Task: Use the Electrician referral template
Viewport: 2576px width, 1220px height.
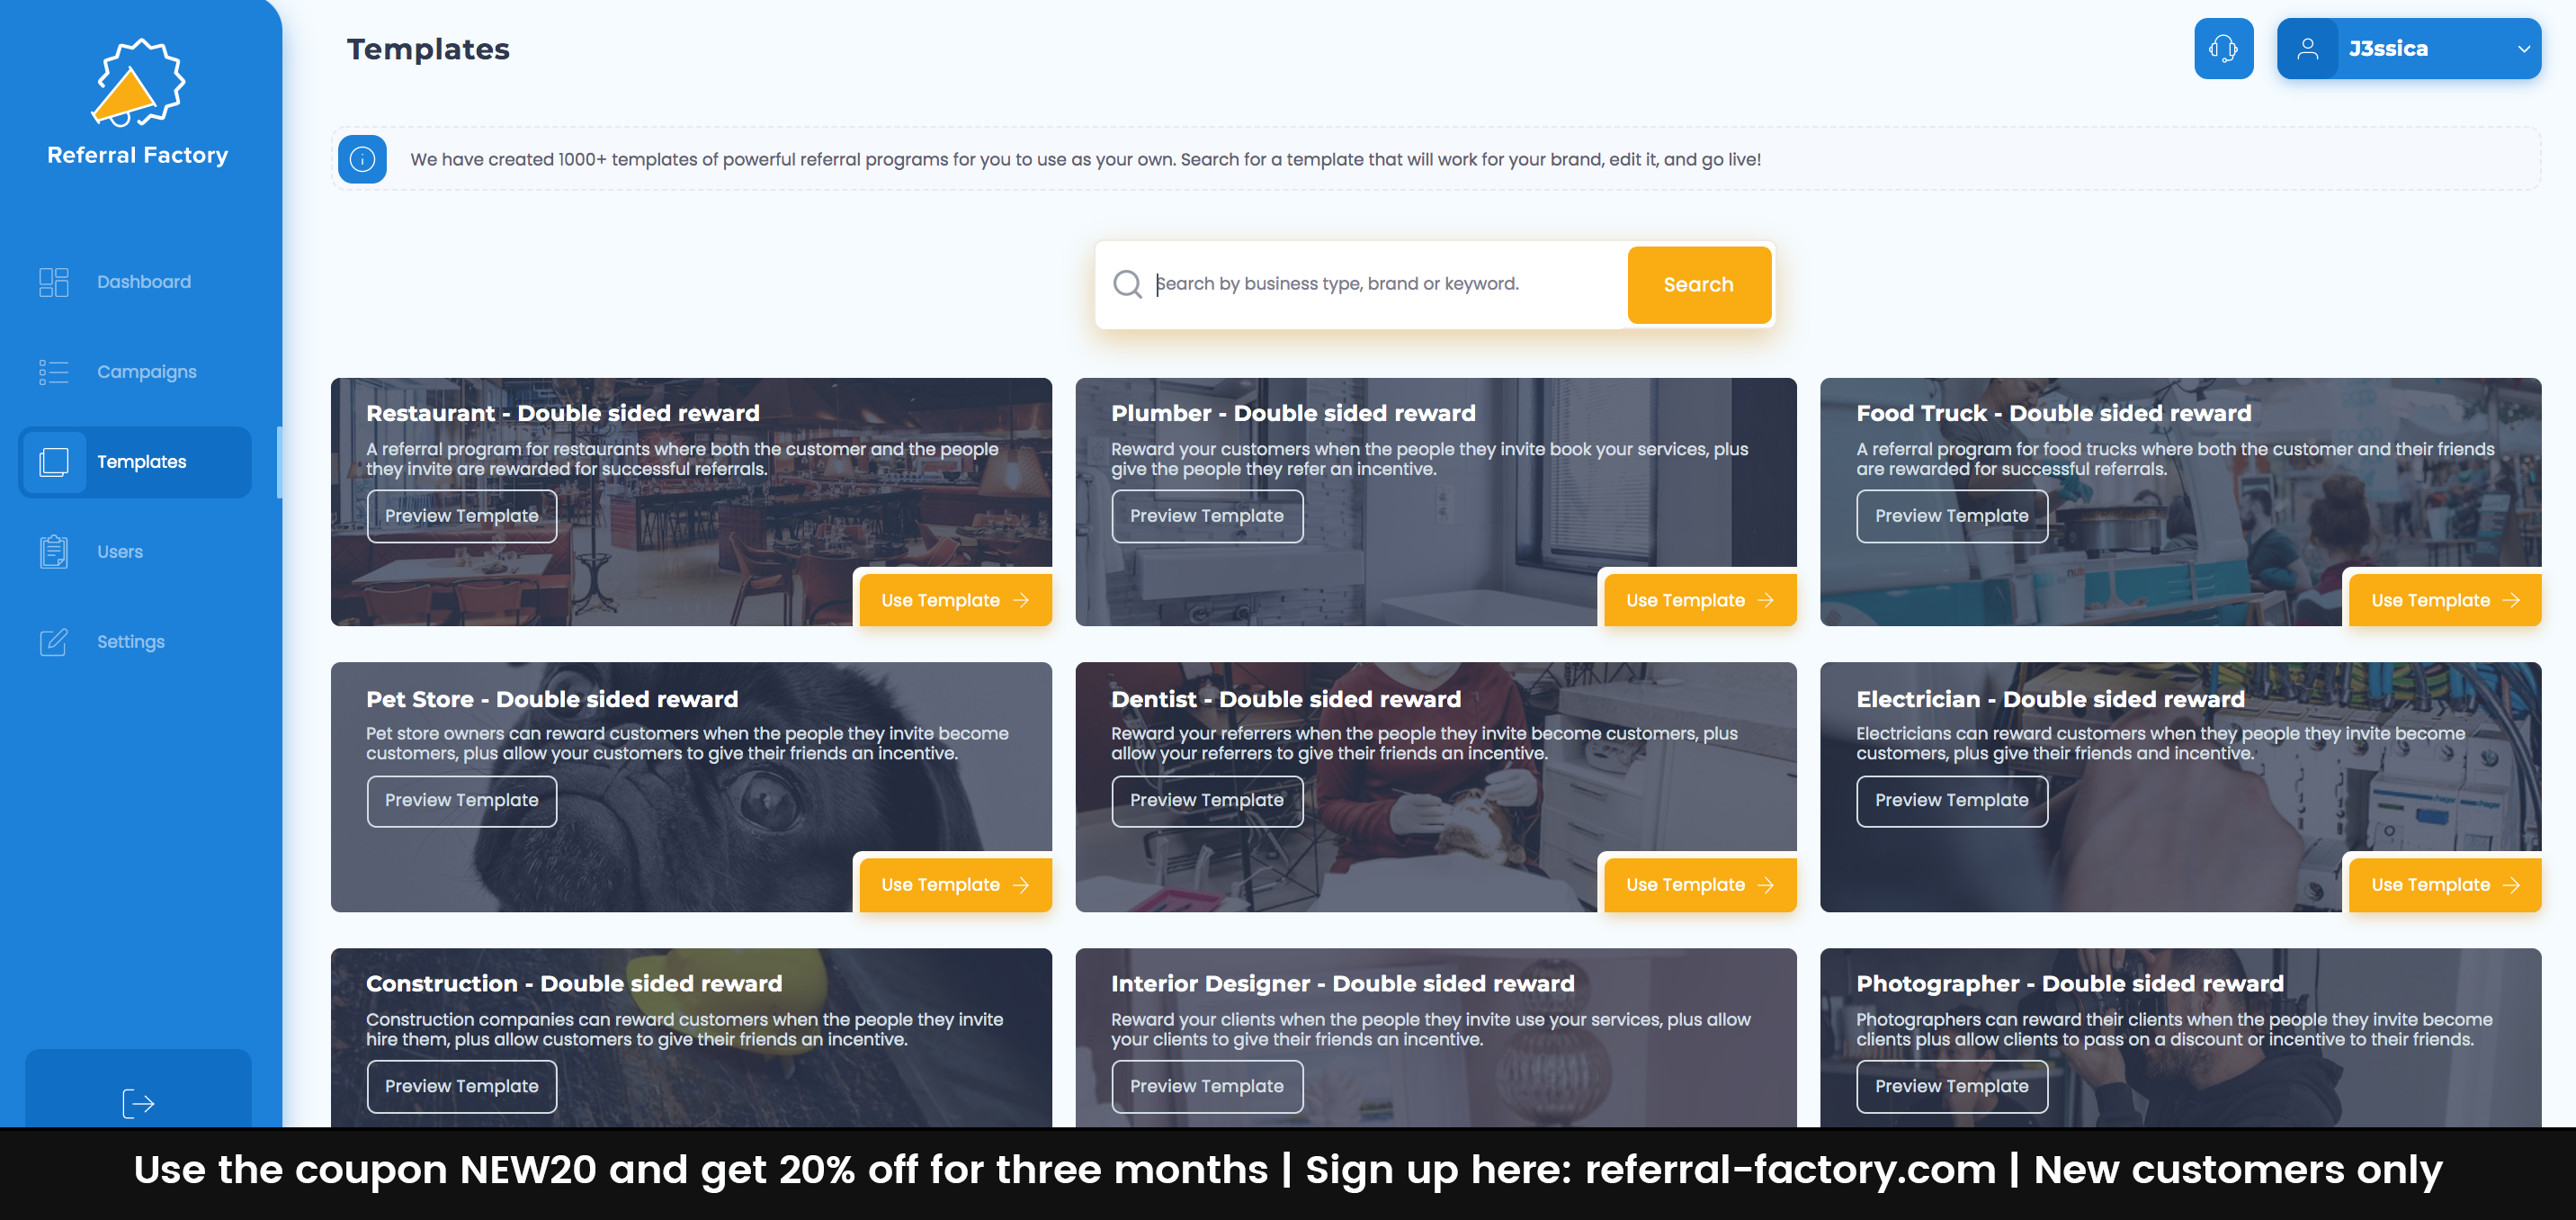Action: [2445, 884]
